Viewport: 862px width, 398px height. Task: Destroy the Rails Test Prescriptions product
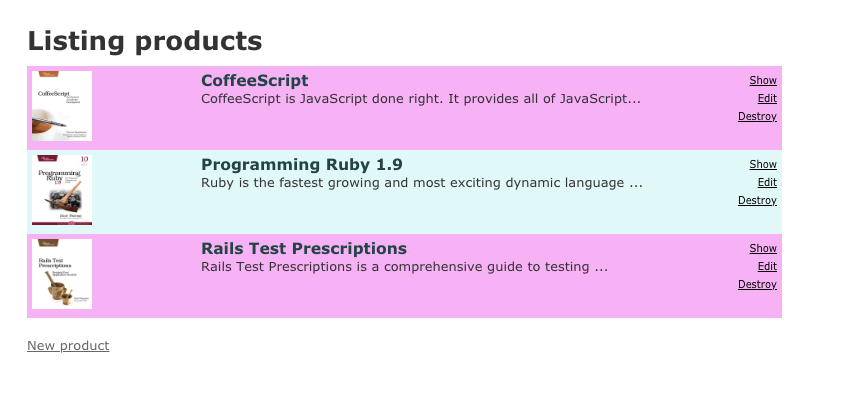pos(757,284)
